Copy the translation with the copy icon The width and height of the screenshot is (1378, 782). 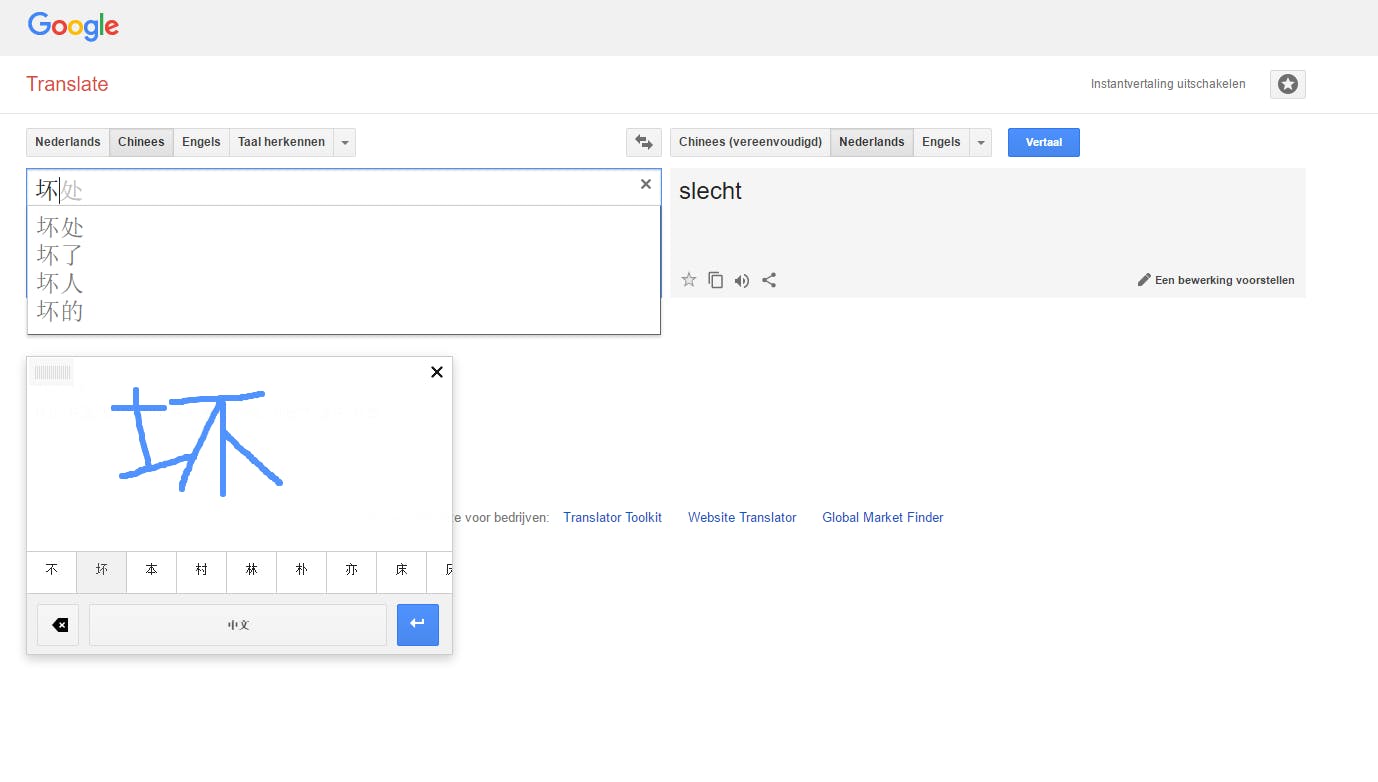(715, 280)
